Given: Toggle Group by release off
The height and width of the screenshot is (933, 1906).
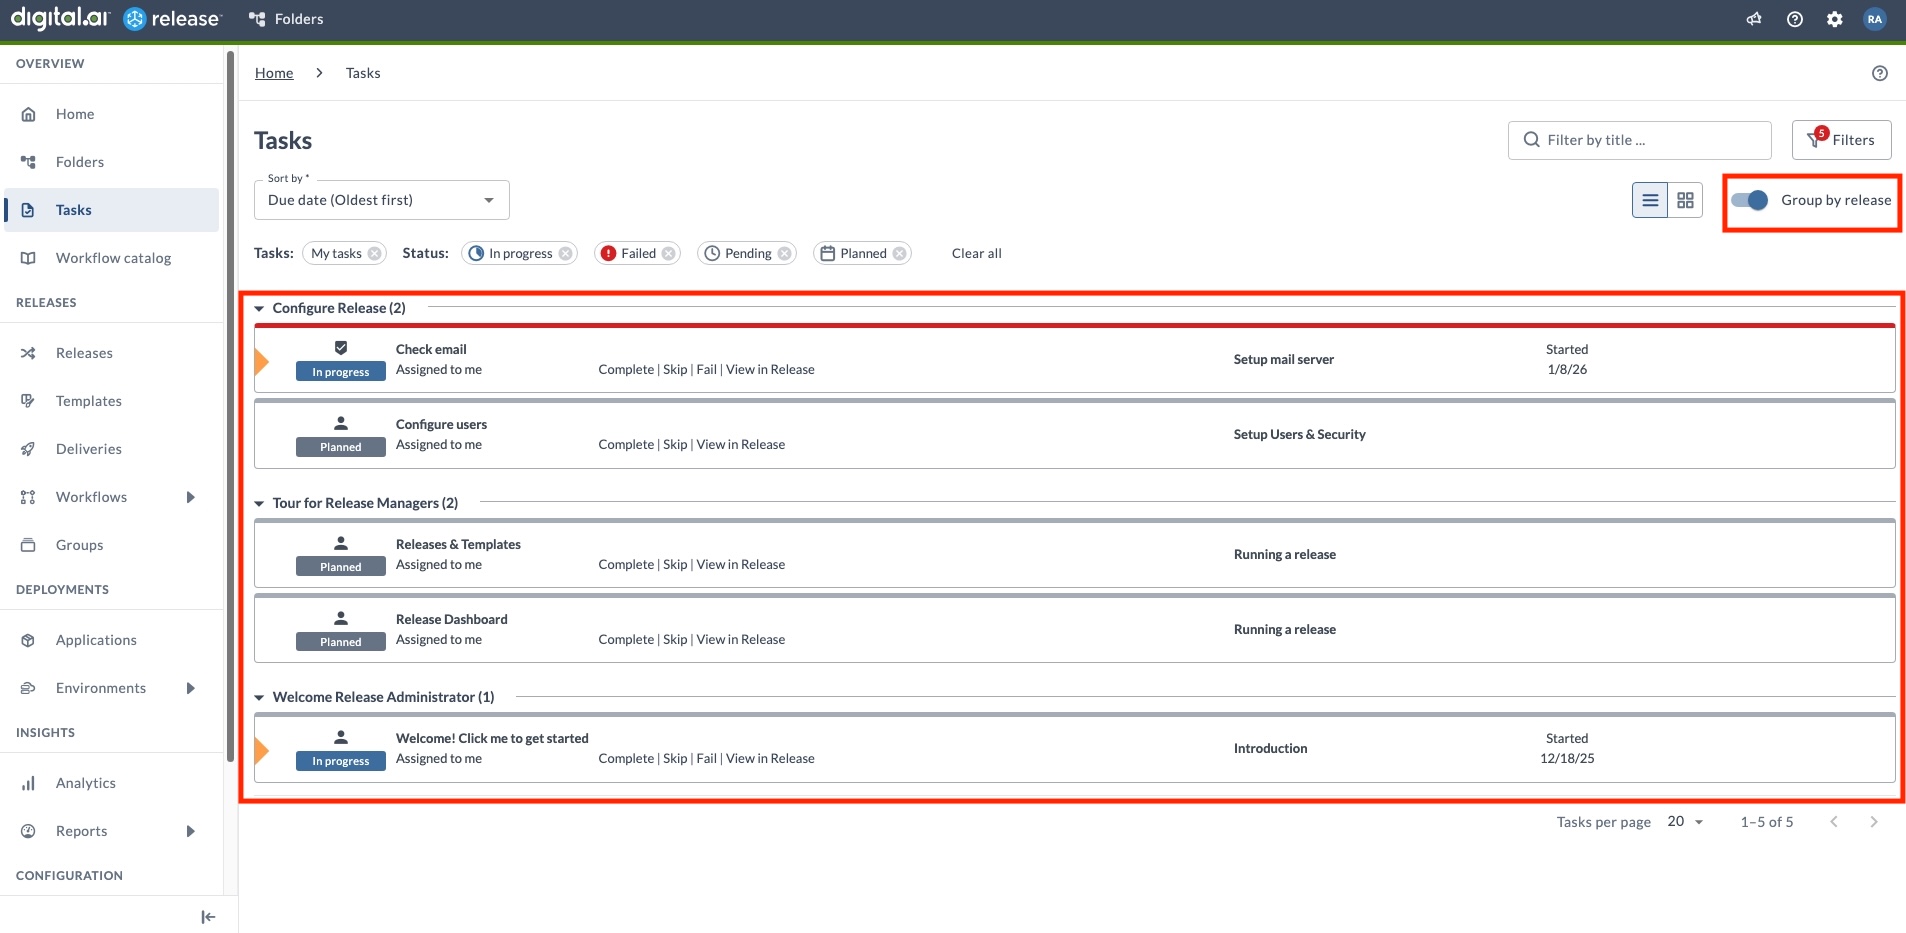Looking at the screenshot, I should tap(1751, 200).
